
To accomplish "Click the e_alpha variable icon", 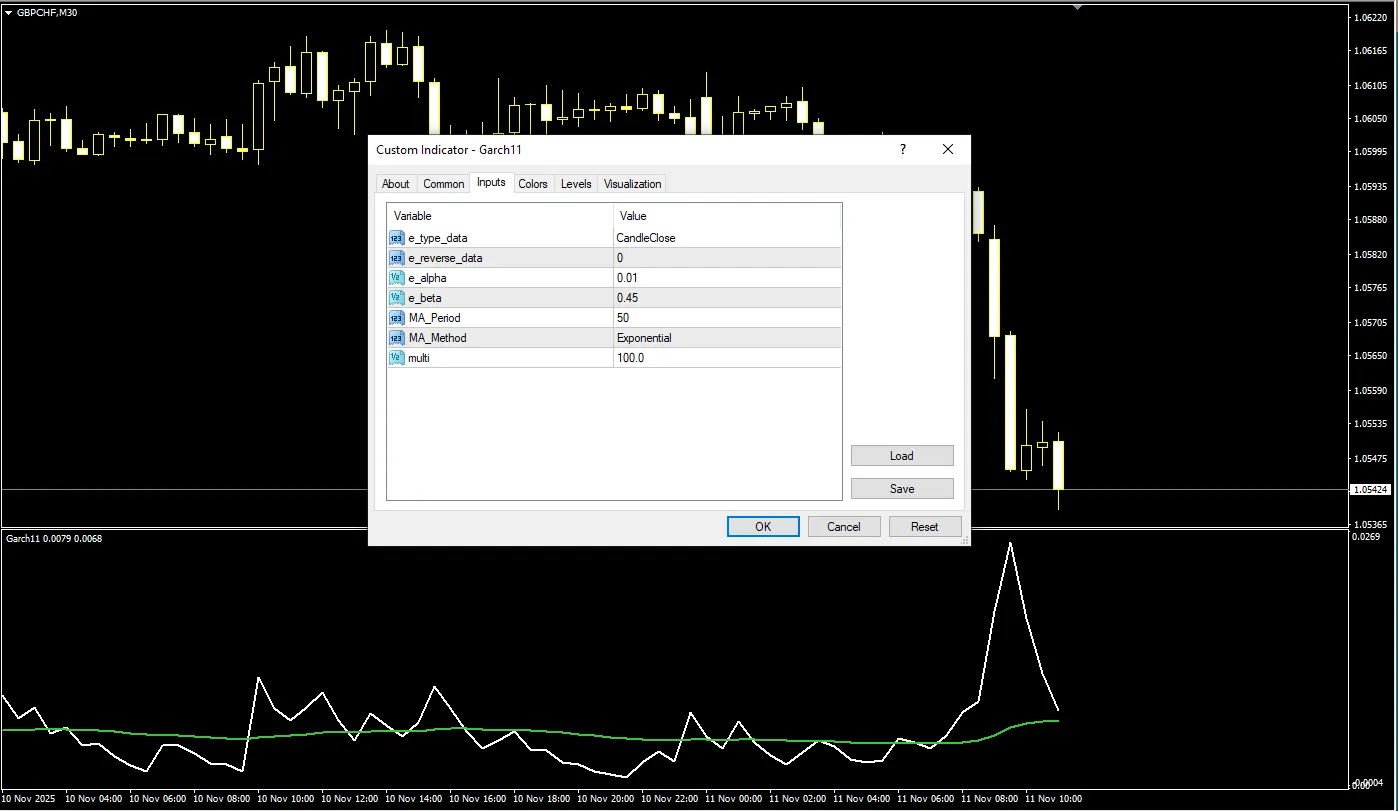I will pyautogui.click(x=397, y=278).
